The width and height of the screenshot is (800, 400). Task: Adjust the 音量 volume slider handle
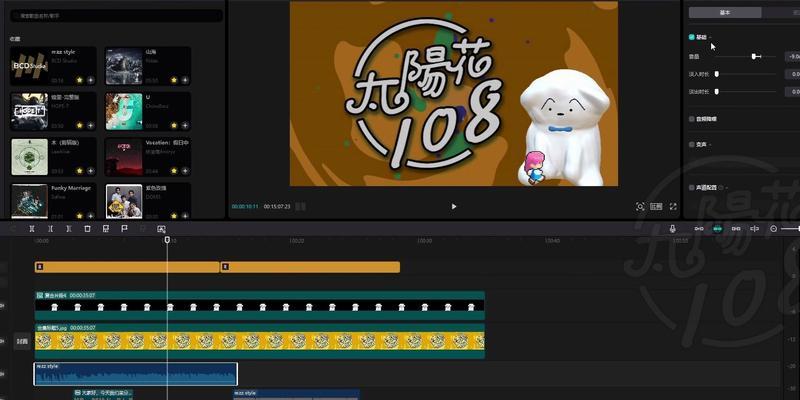tap(755, 57)
